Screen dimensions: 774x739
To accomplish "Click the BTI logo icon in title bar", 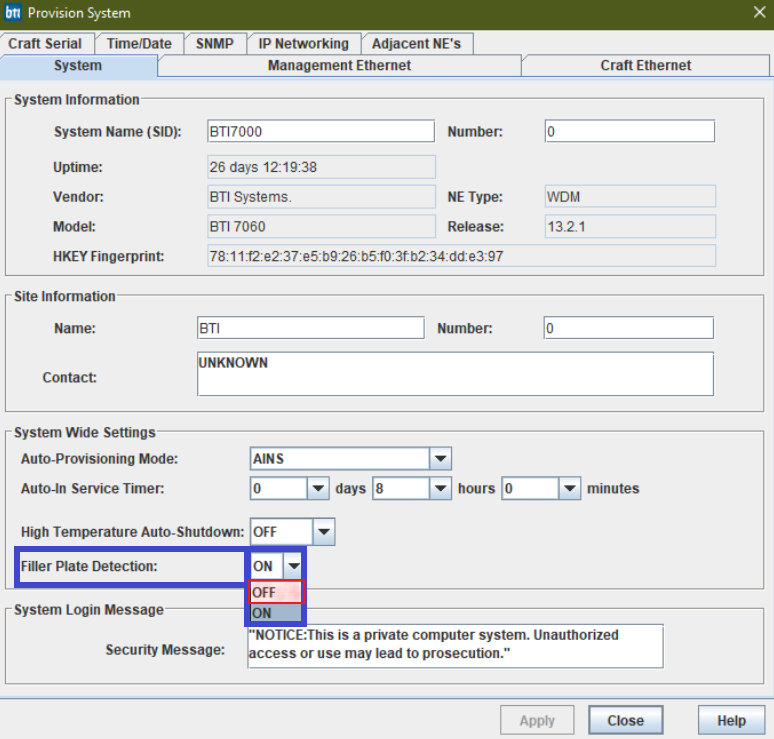I will tap(13, 13).
